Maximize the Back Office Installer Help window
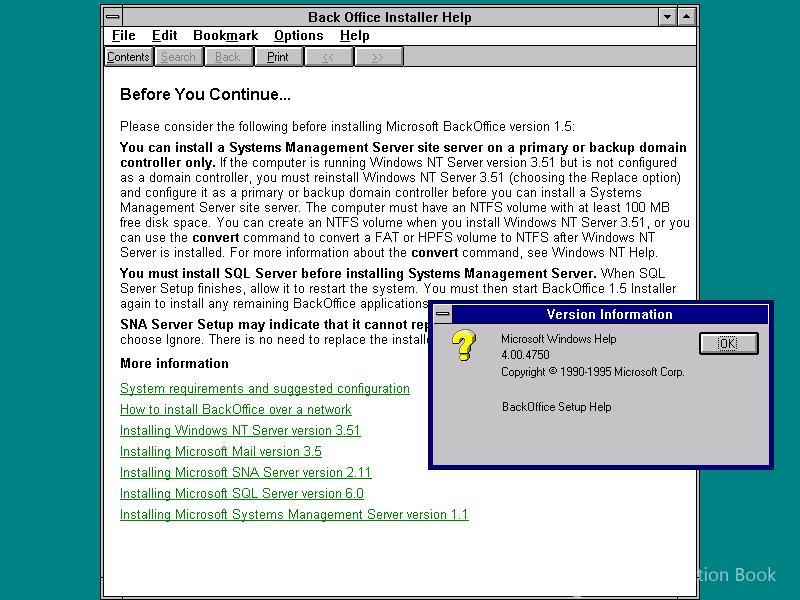This screenshot has width=800, height=600. [687, 17]
